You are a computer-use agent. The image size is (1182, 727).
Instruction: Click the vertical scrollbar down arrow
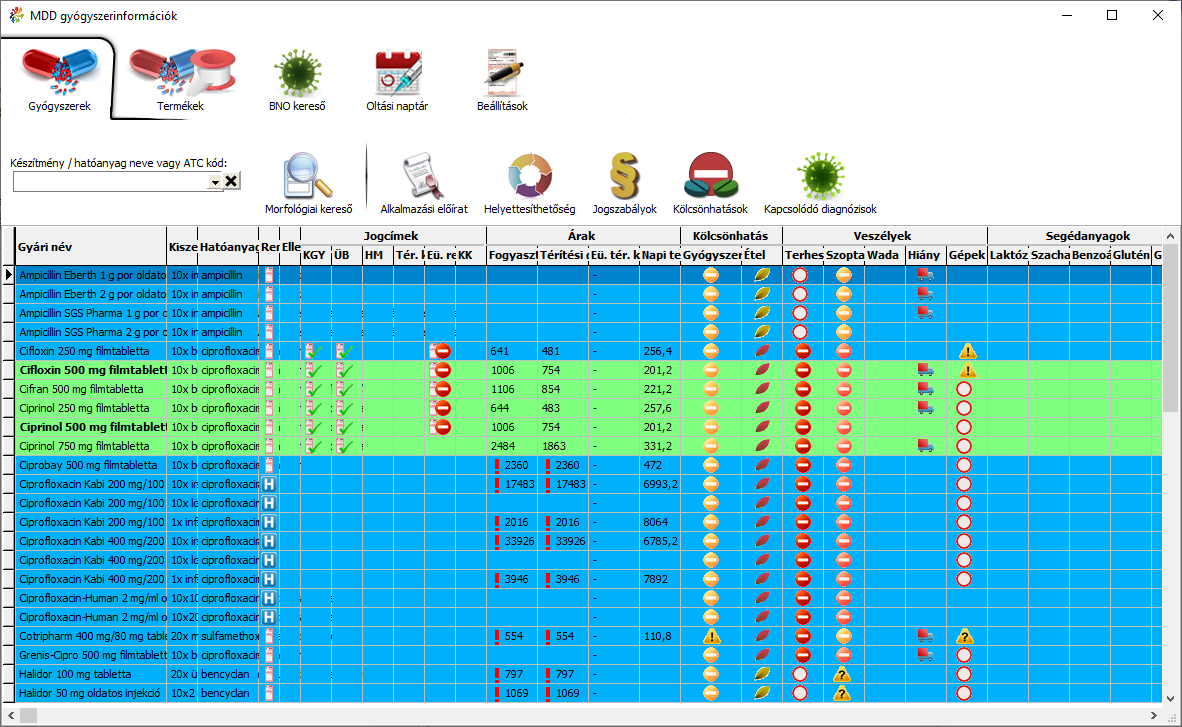[1170, 698]
